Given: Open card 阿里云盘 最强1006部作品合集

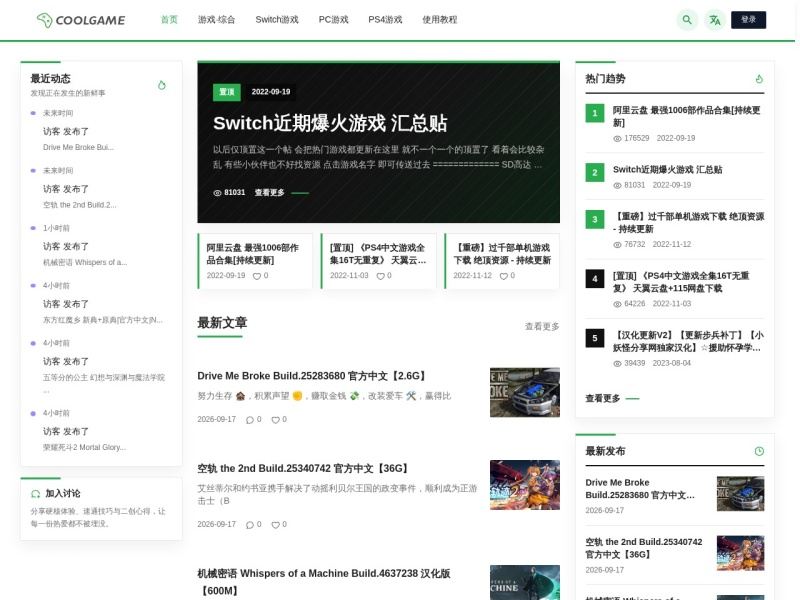Looking at the screenshot, I should (255, 261).
